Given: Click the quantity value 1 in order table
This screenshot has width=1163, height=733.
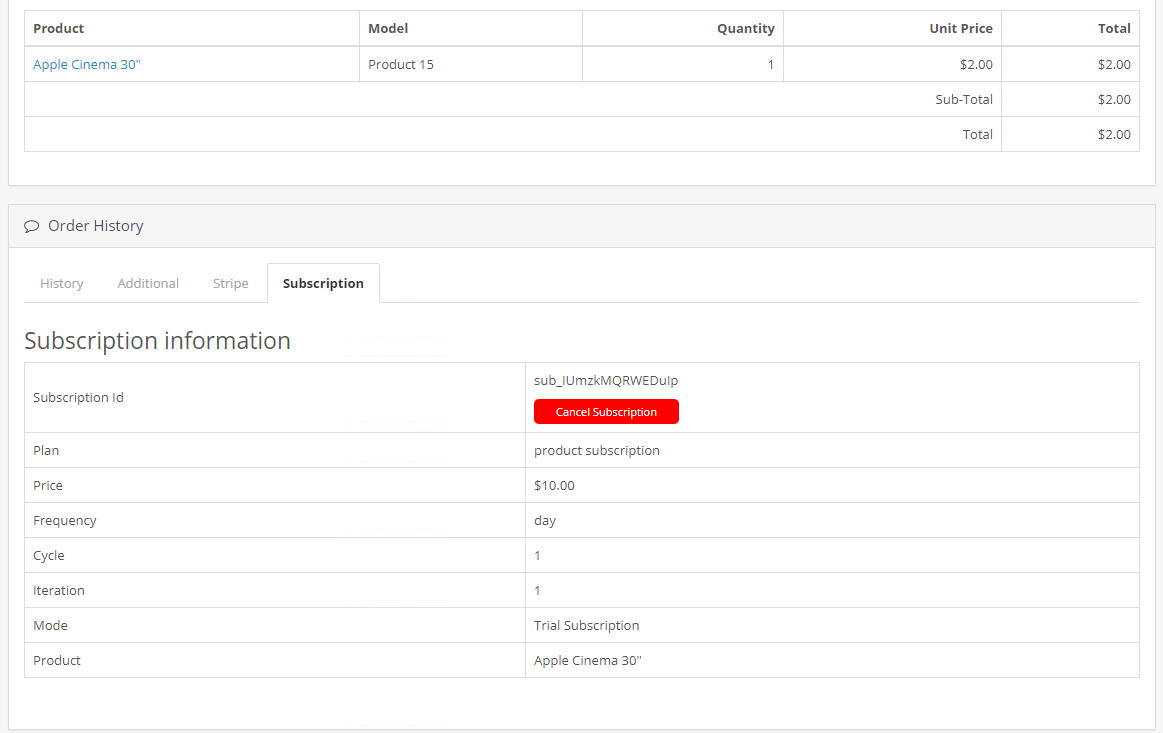Looking at the screenshot, I should (771, 65).
